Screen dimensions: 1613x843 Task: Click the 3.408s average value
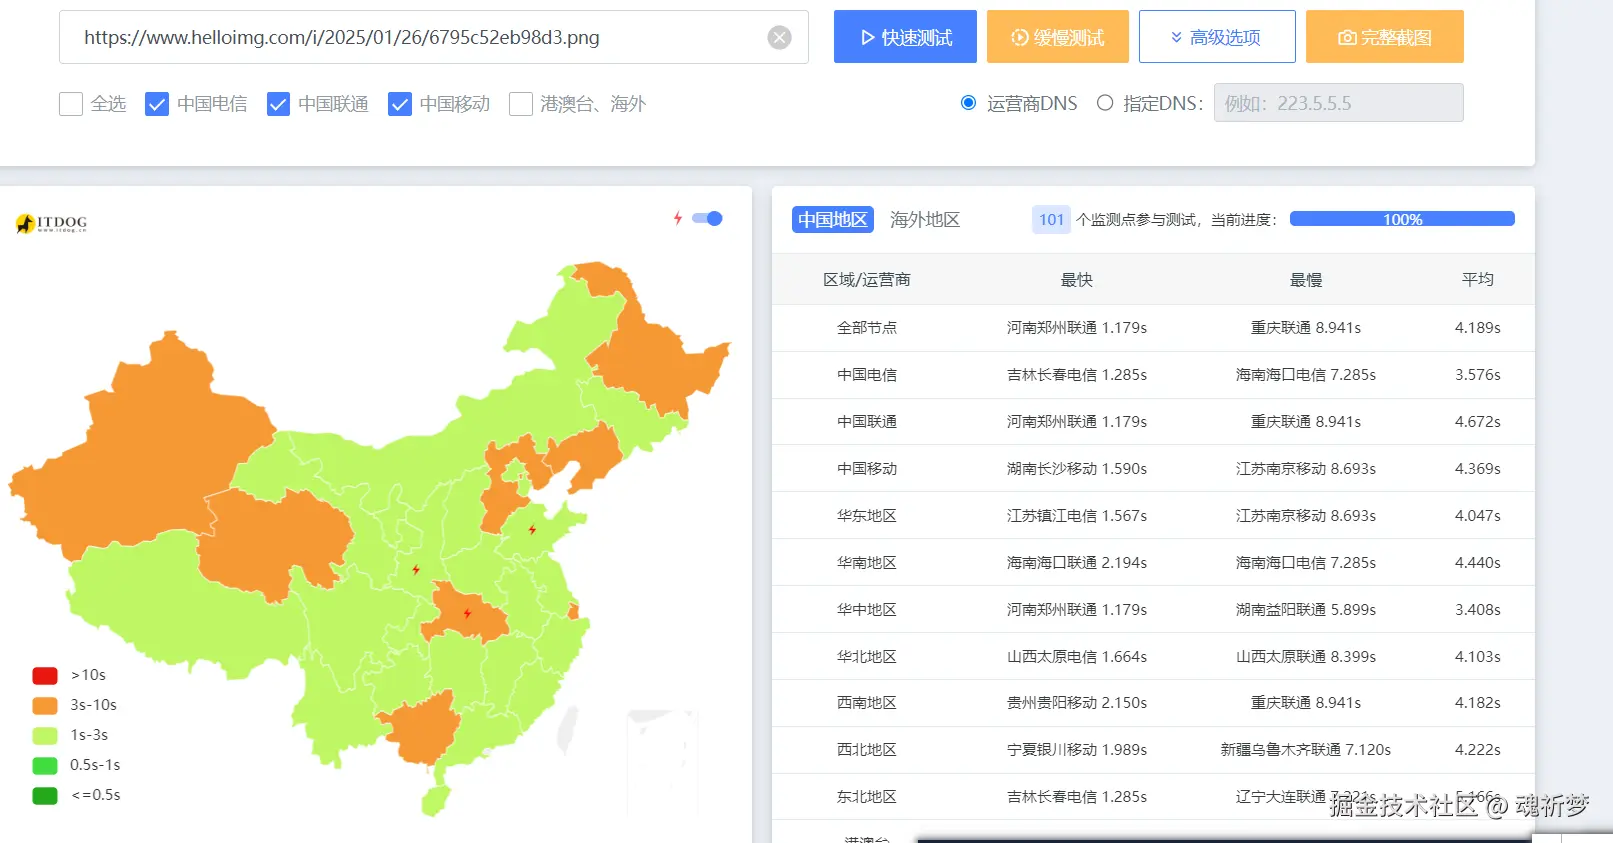(1478, 610)
